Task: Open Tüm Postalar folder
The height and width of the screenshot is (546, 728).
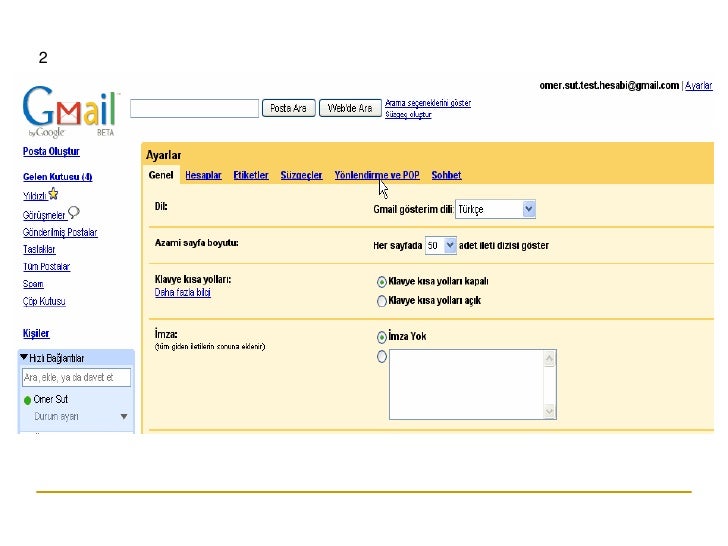Action: pos(46,267)
